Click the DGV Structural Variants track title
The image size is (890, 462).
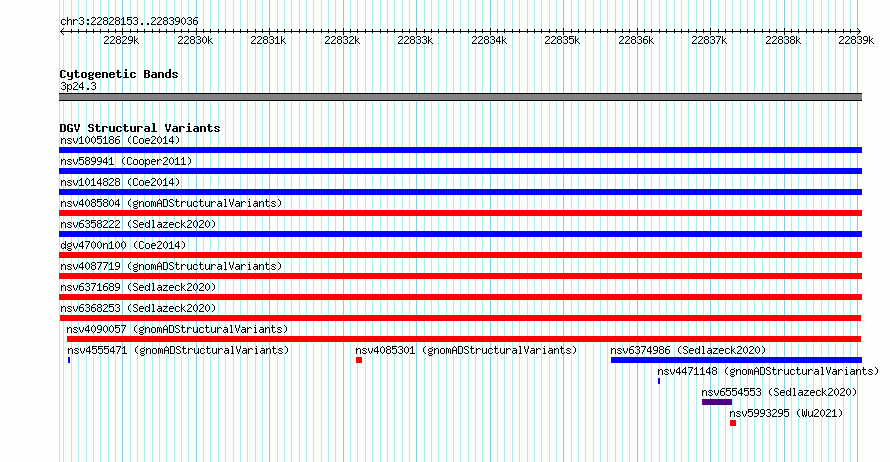(x=140, y=128)
